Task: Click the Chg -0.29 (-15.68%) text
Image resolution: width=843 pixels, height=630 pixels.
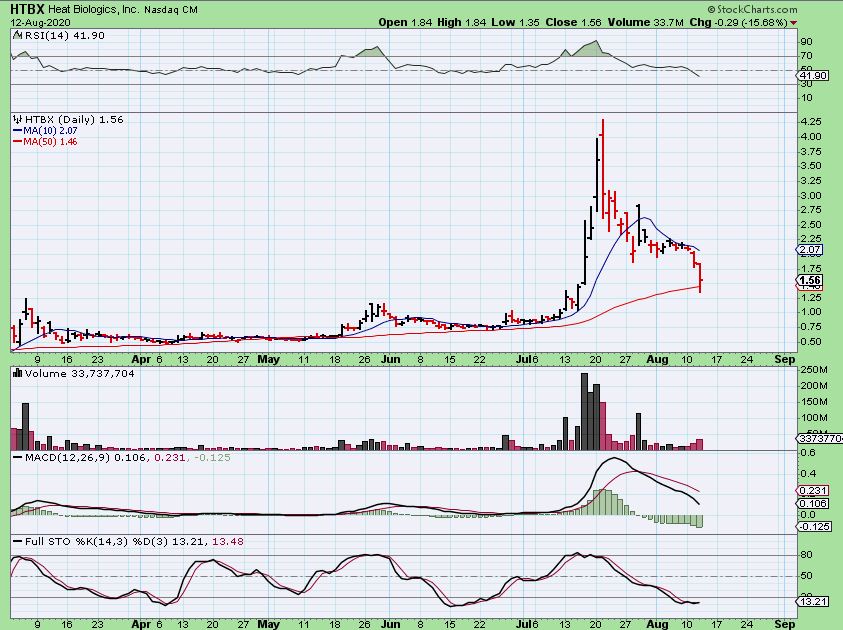Action: [739, 23]
